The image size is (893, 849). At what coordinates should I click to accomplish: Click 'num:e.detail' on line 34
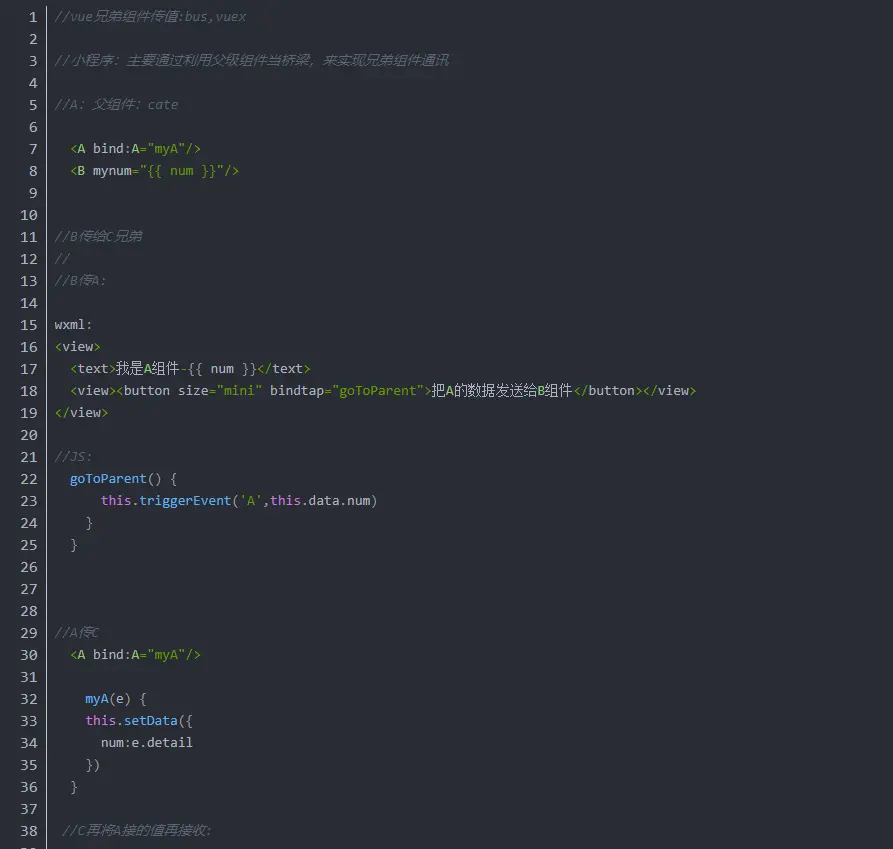coord(147,743)
